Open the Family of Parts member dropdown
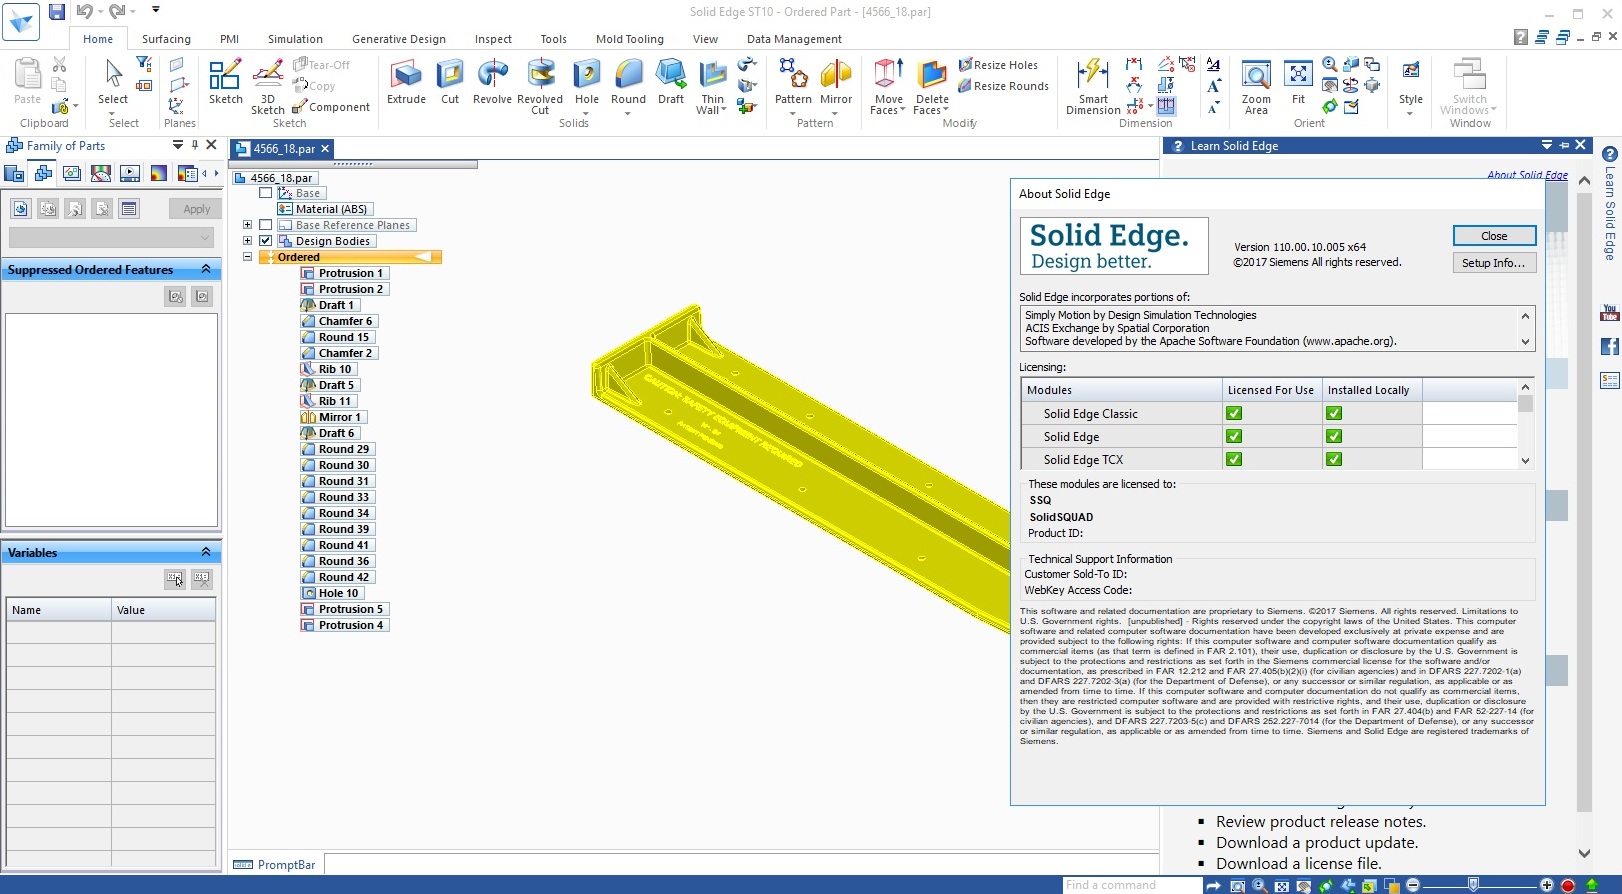The width and height of the screenshot is (1622, 894). click(111, 237)
